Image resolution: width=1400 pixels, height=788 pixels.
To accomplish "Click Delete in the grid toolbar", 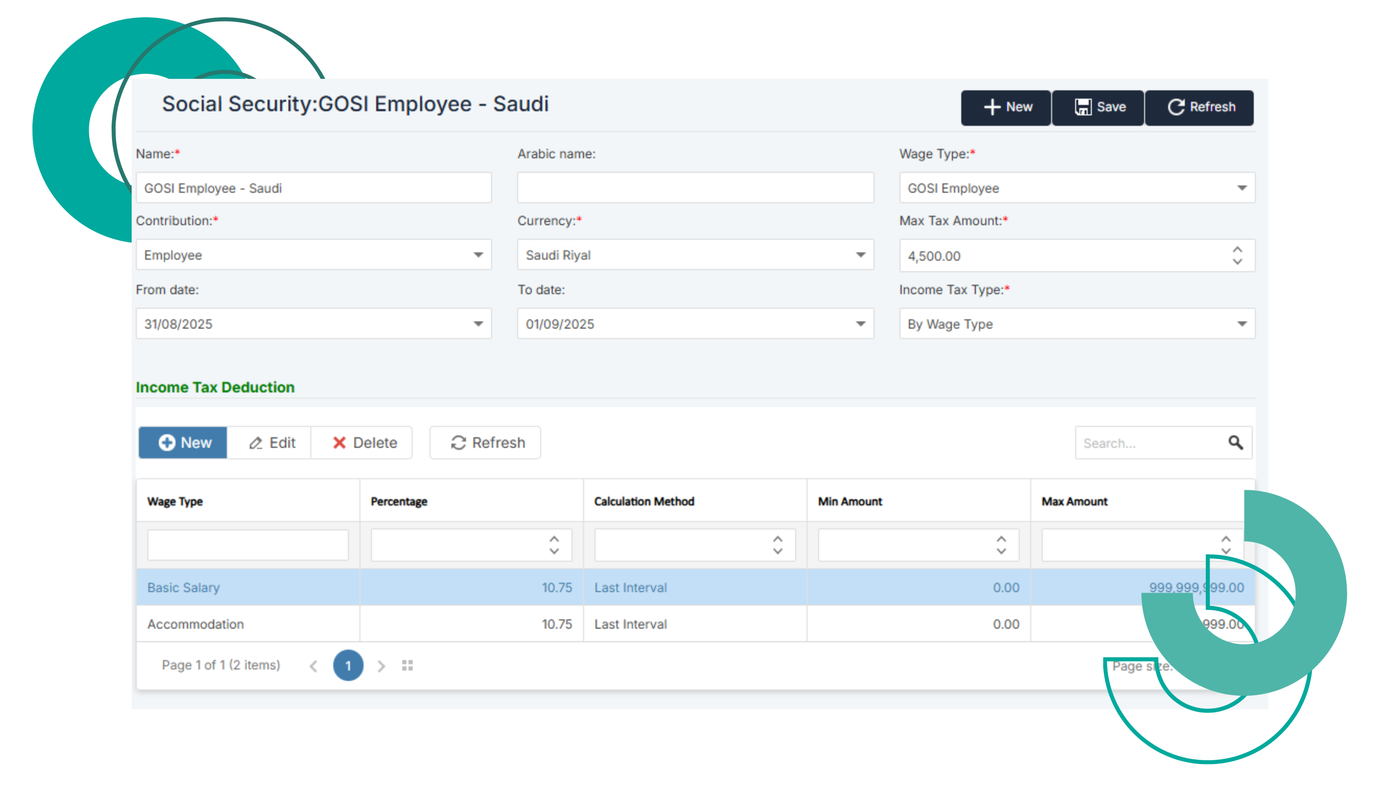I will click(x=363, y=443).
